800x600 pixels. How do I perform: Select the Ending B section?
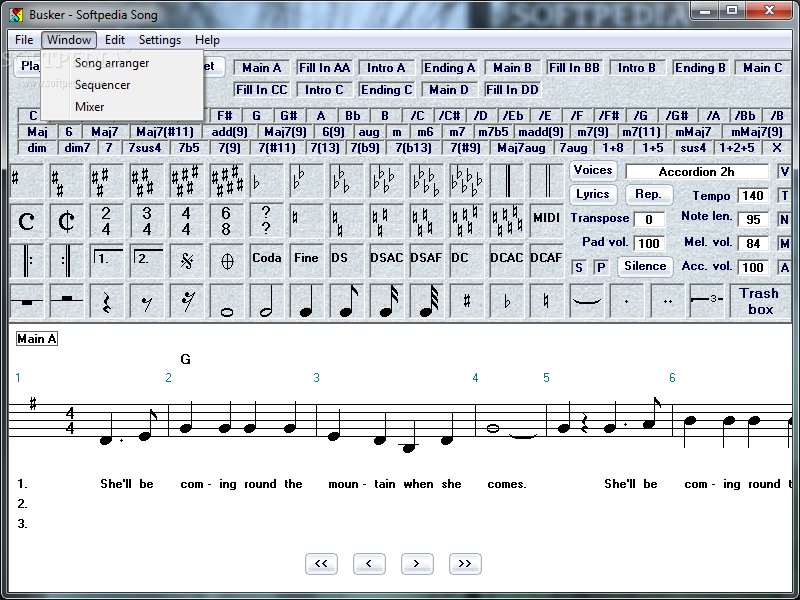point(700,68)
